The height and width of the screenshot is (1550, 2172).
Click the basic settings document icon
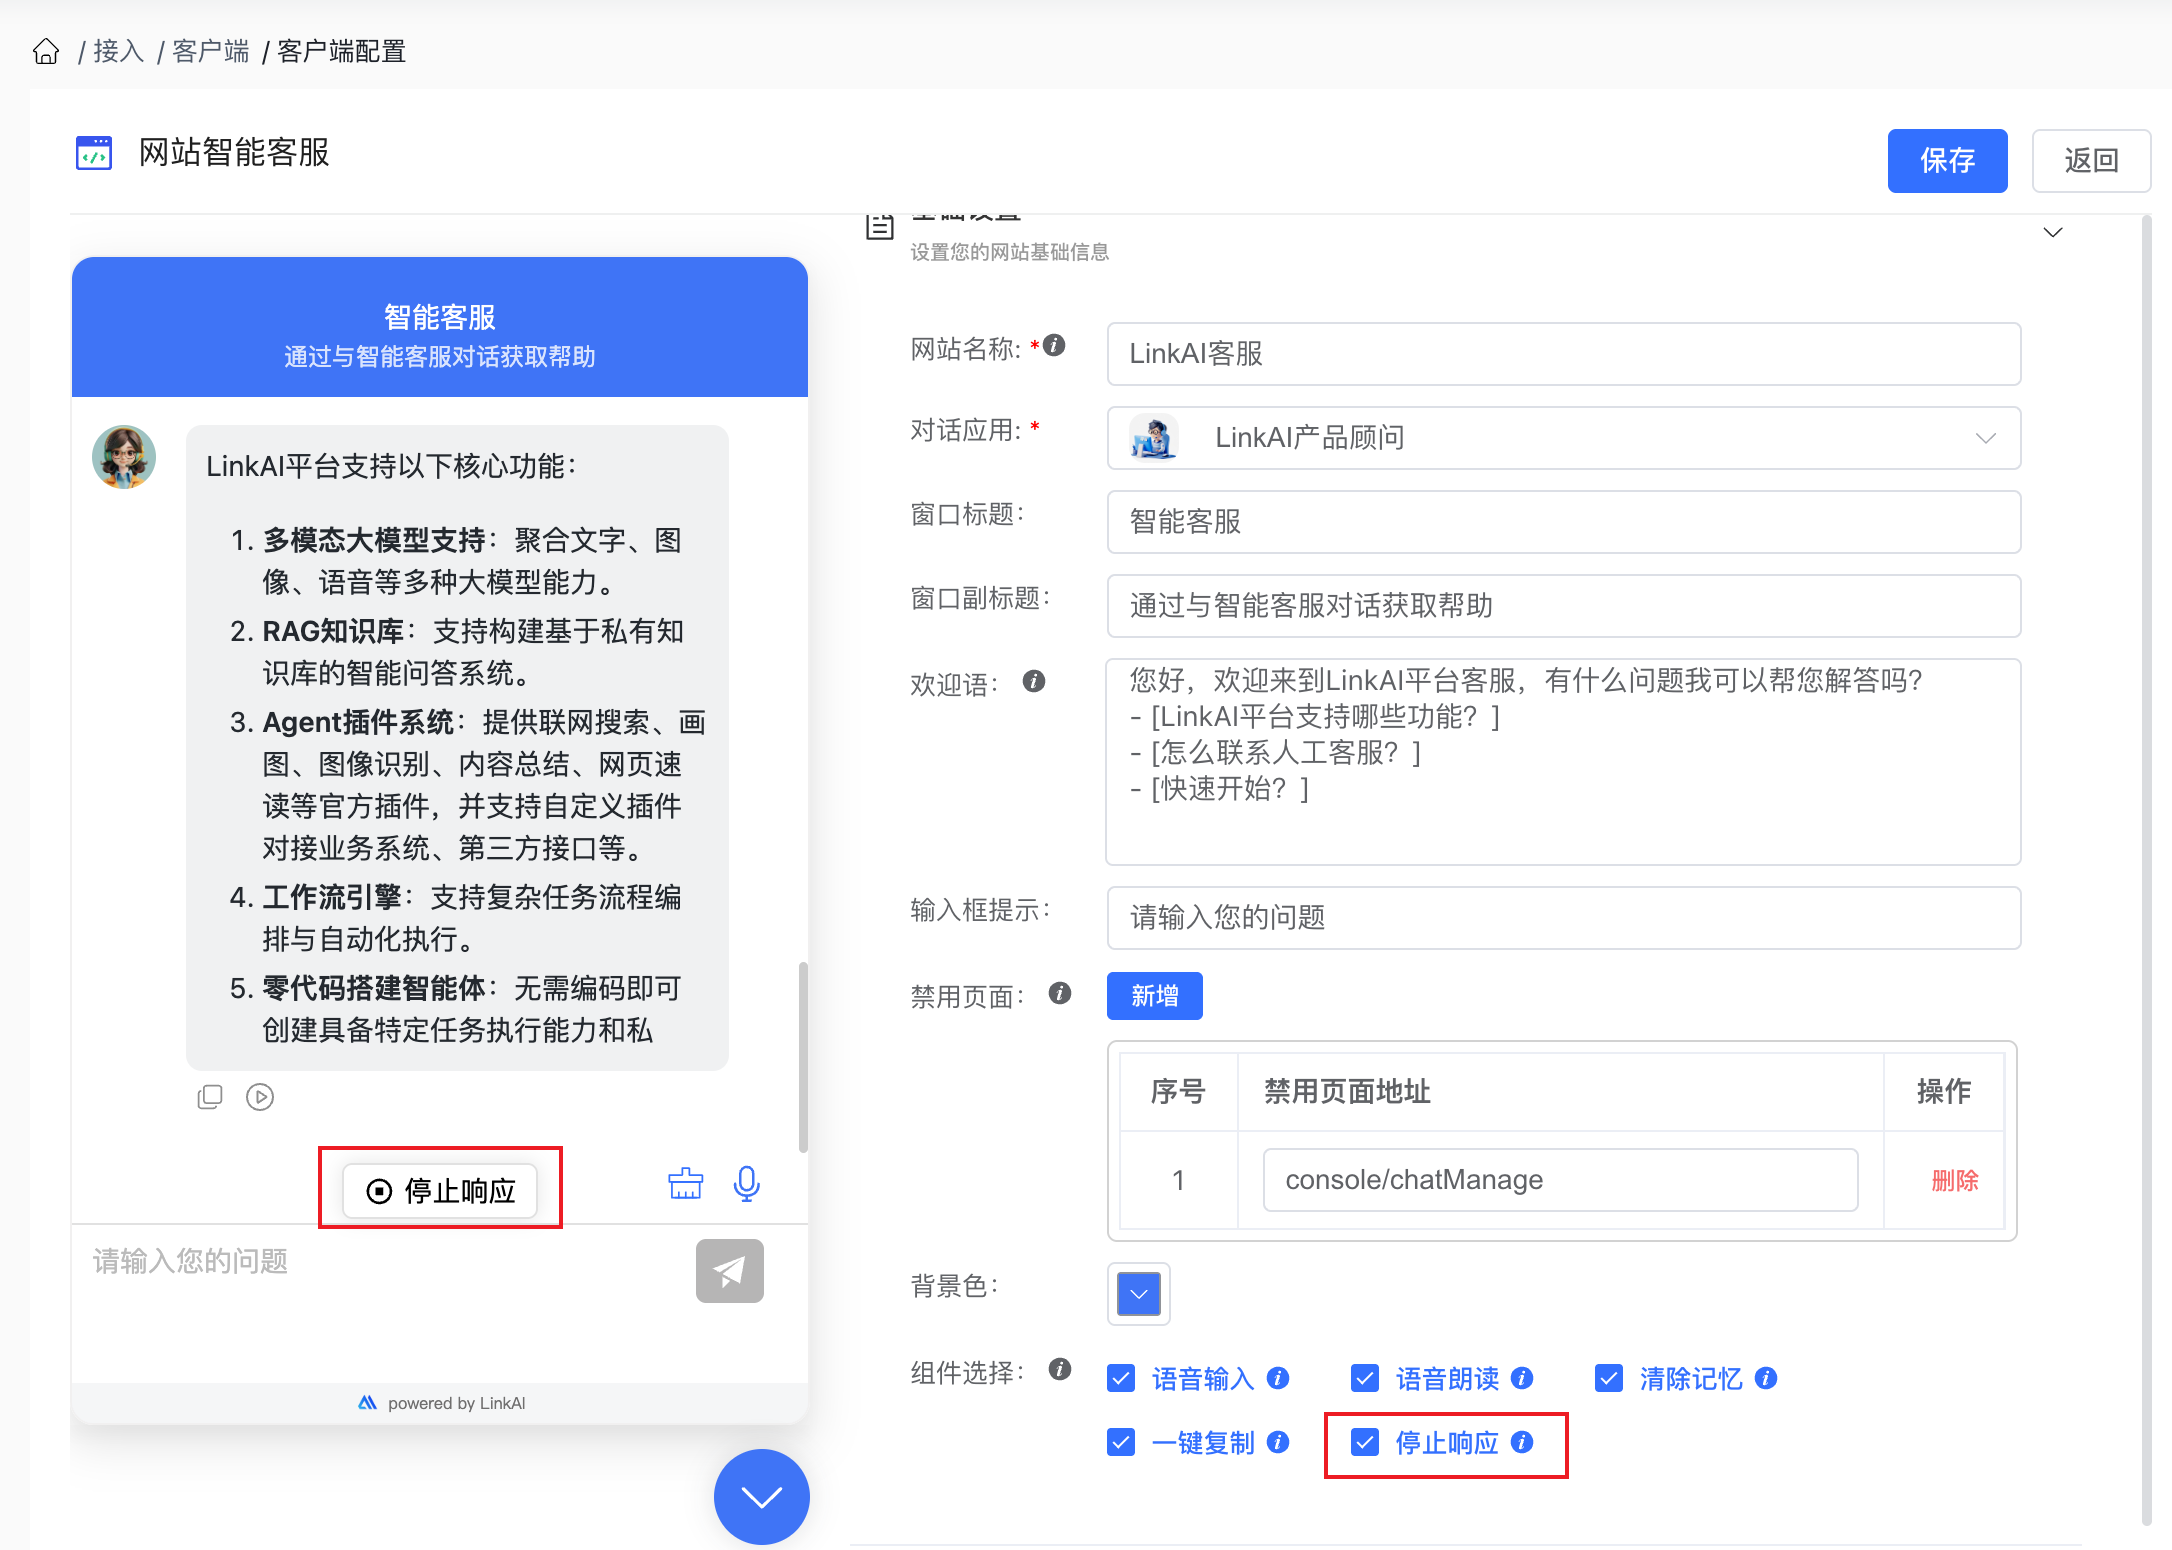click(879, 226)
